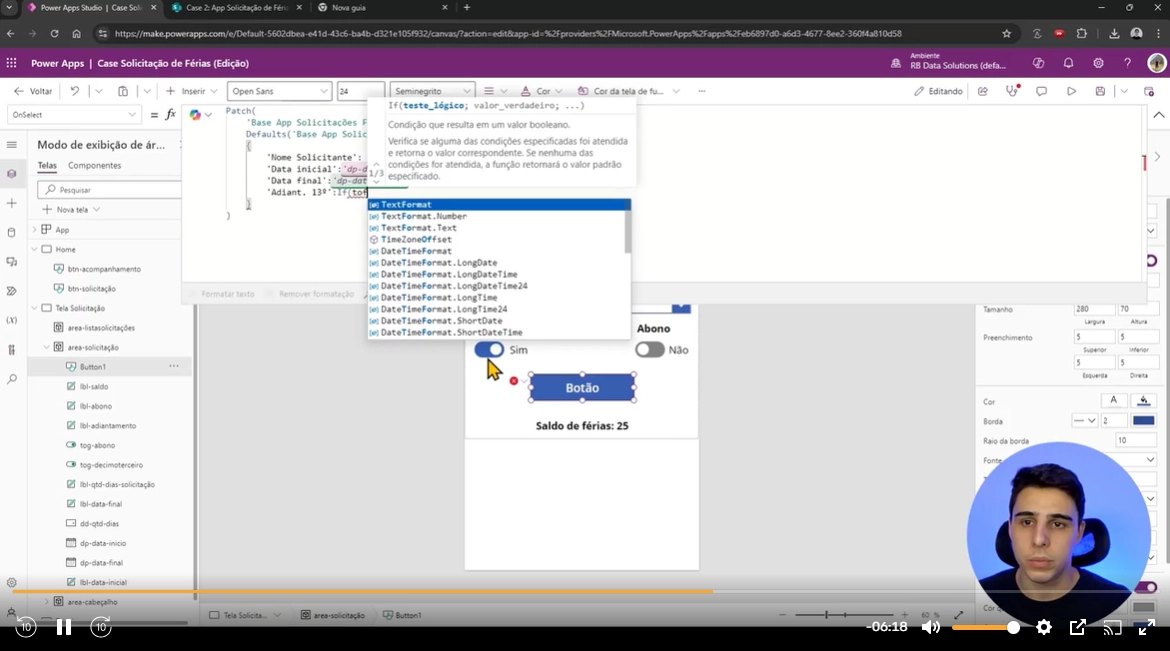Click the fx formula icon
Screen dimensions: 1170x651
point(170,115)
